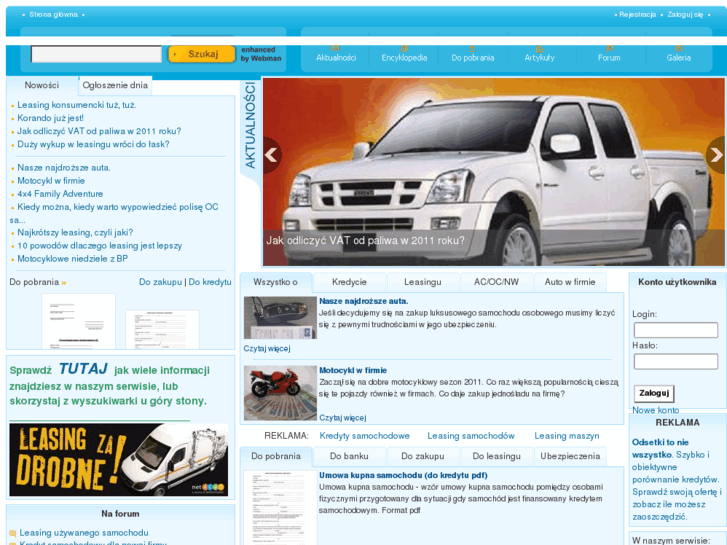Click the Do zakupu link beside Do pobrania
Screen dimensions: 727x545
pyautogui.click(x=160, y=282)
